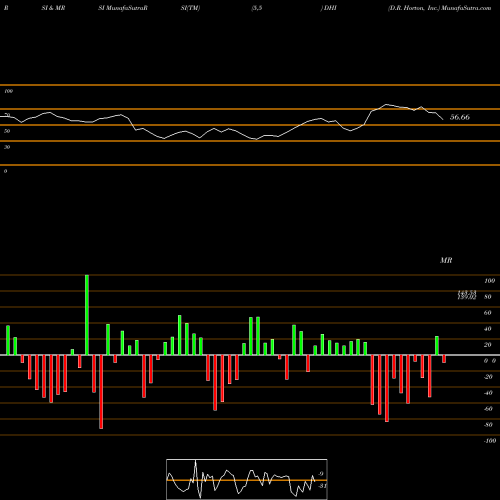Screen dimensions: 500x500
Task: Click the "80" label on the MR axis
Action: click(488, 297)
